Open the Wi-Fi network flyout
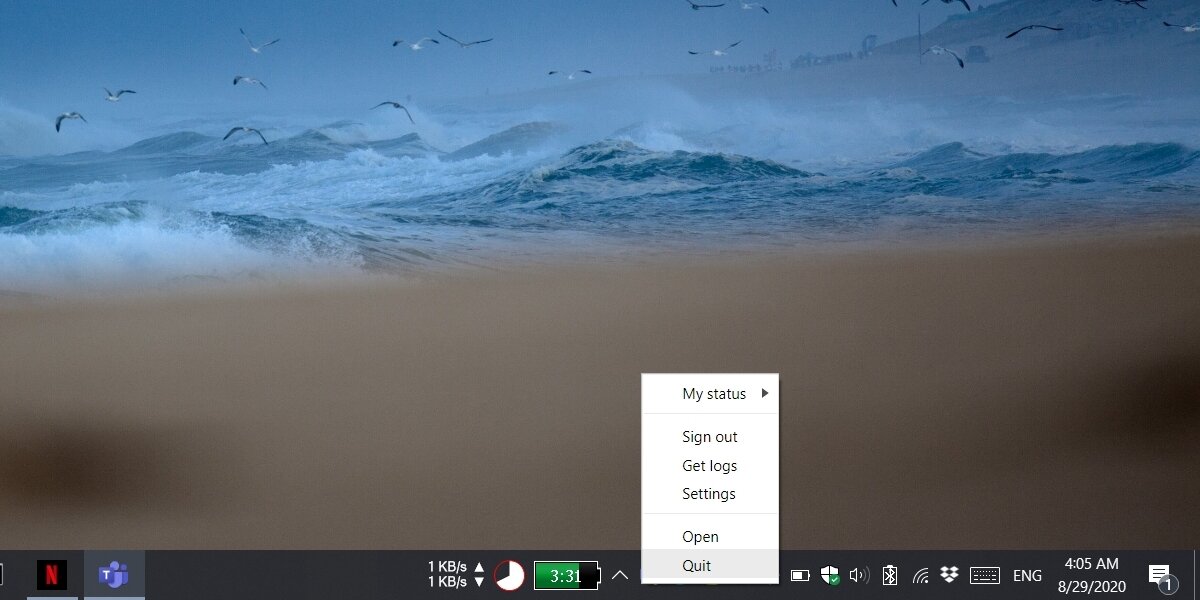The image size is (1200, 600). [x=920, y=575]
